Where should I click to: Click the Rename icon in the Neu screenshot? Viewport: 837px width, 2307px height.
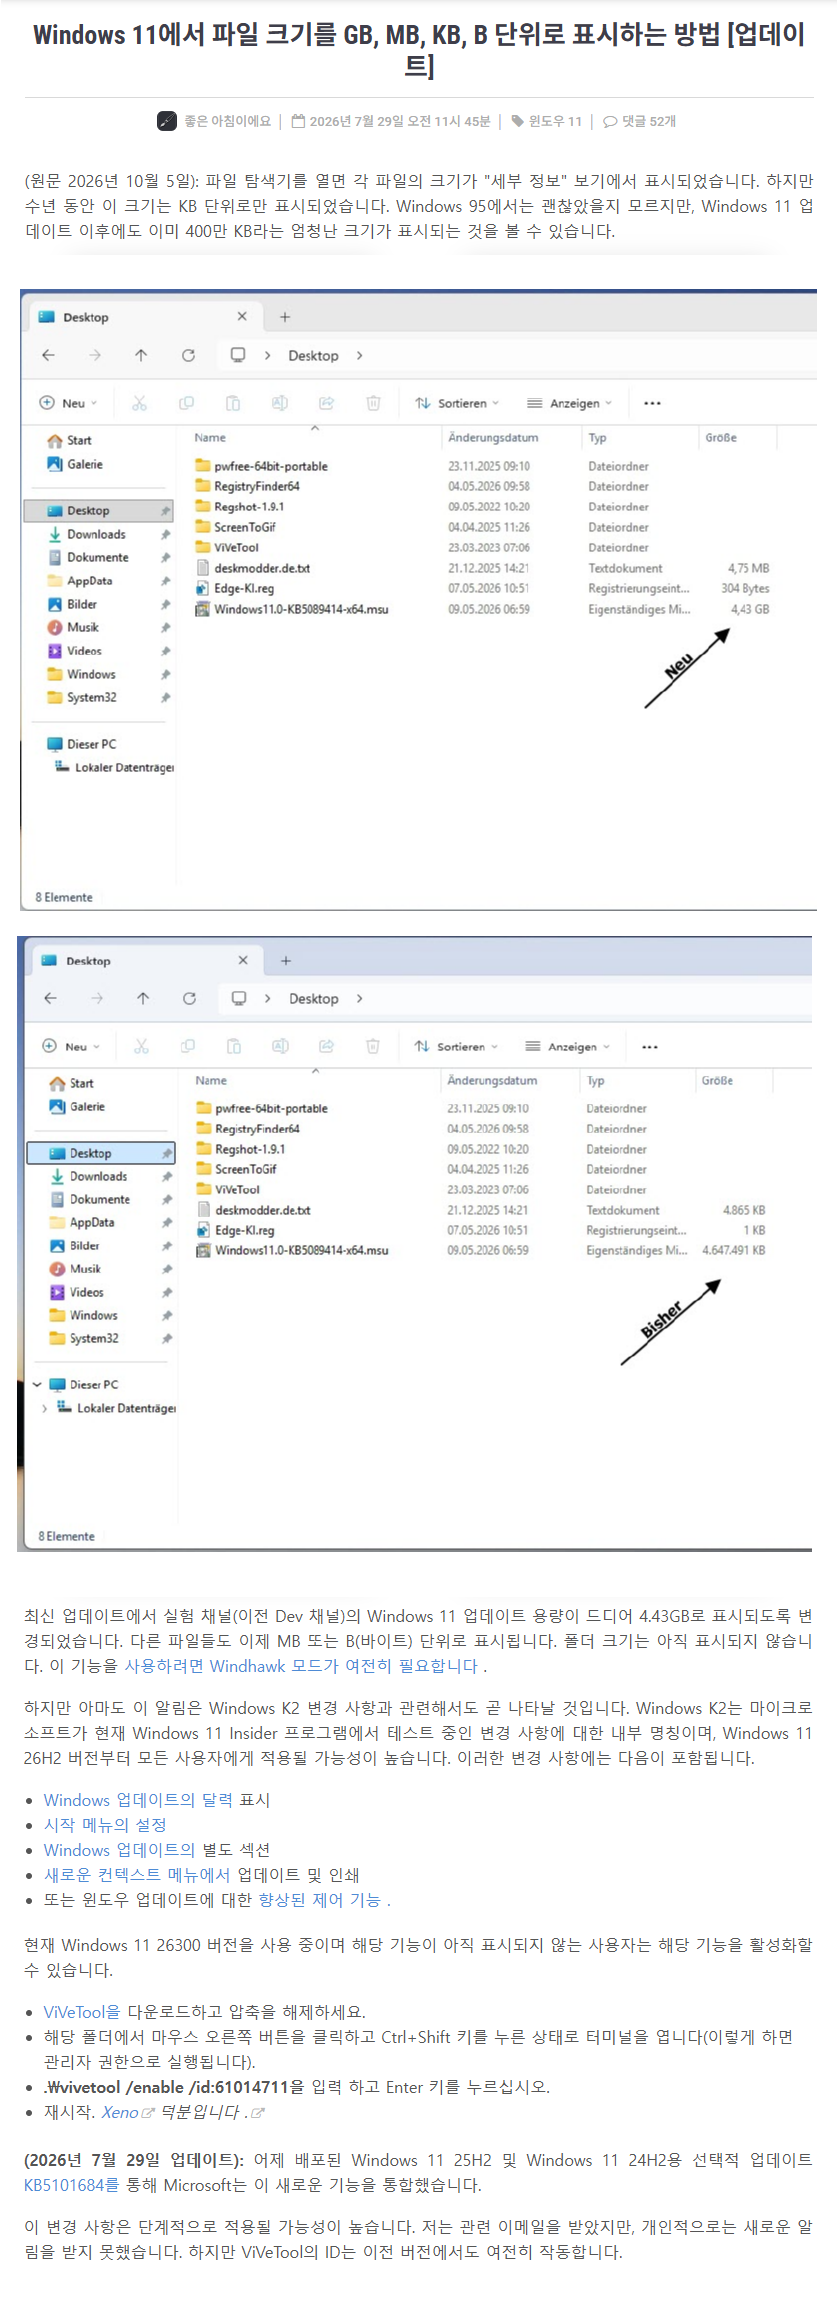click(x=280, y=403)
